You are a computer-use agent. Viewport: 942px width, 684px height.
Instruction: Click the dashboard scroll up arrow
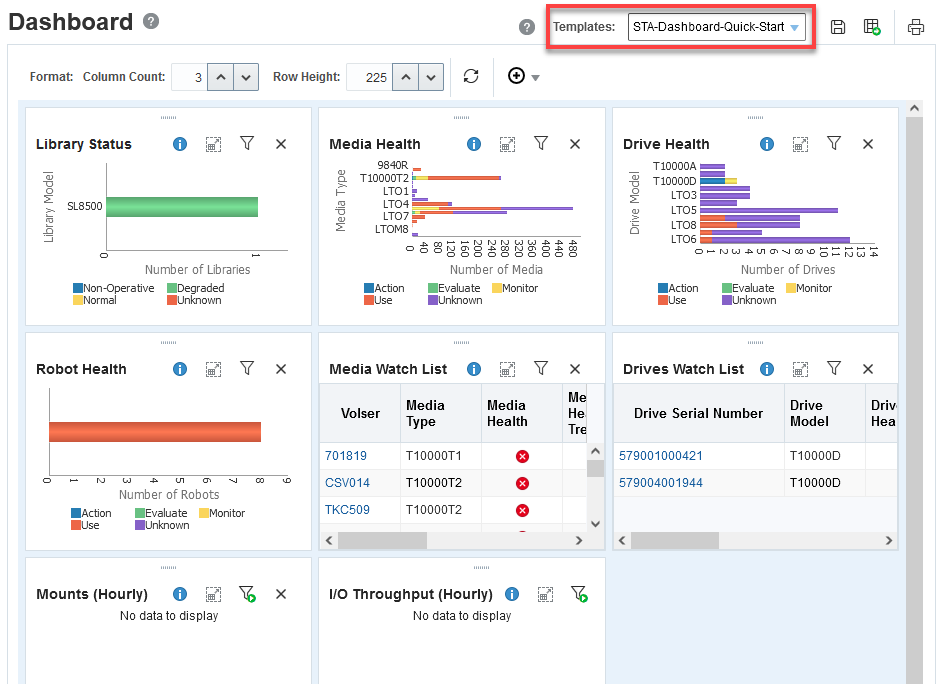tap(914, 109)
